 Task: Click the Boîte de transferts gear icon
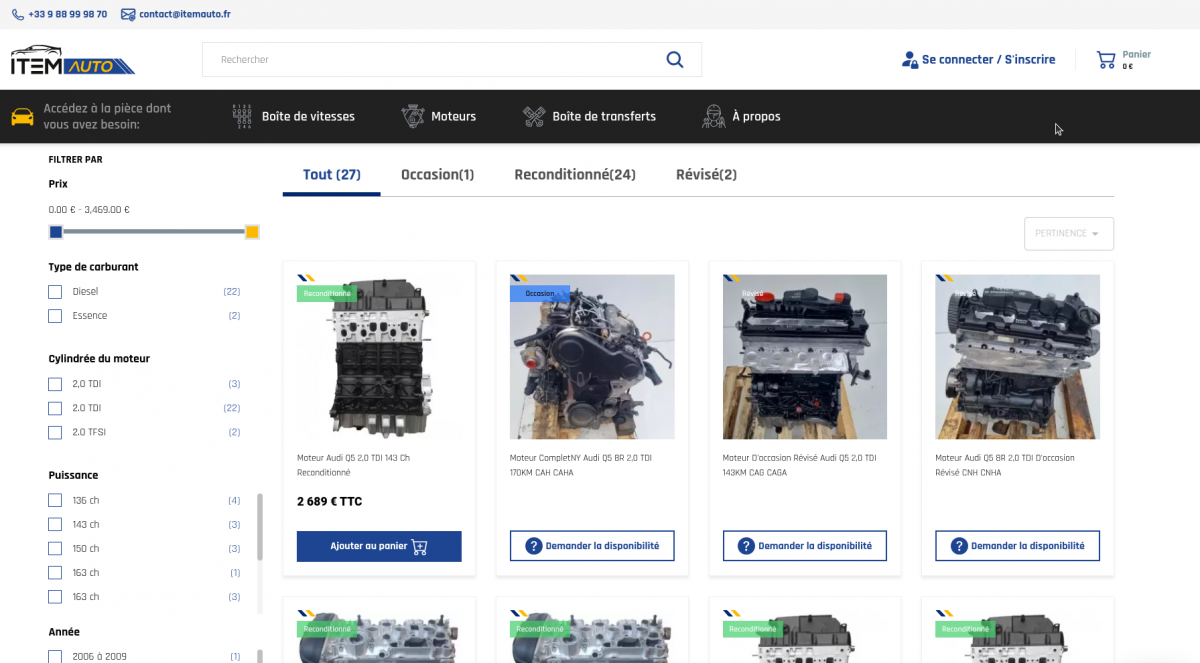534,116
